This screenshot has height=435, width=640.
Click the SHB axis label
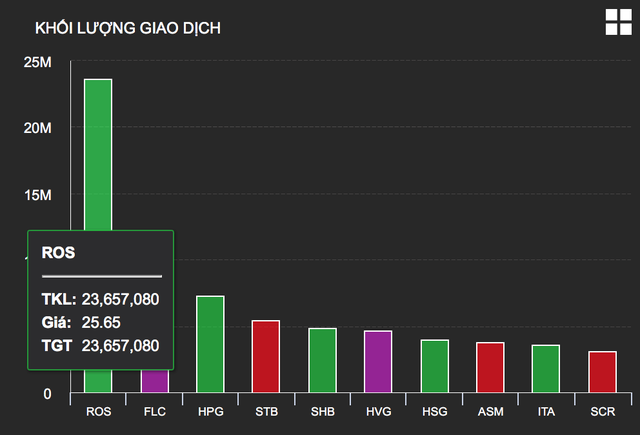click(x=322, y=411)
